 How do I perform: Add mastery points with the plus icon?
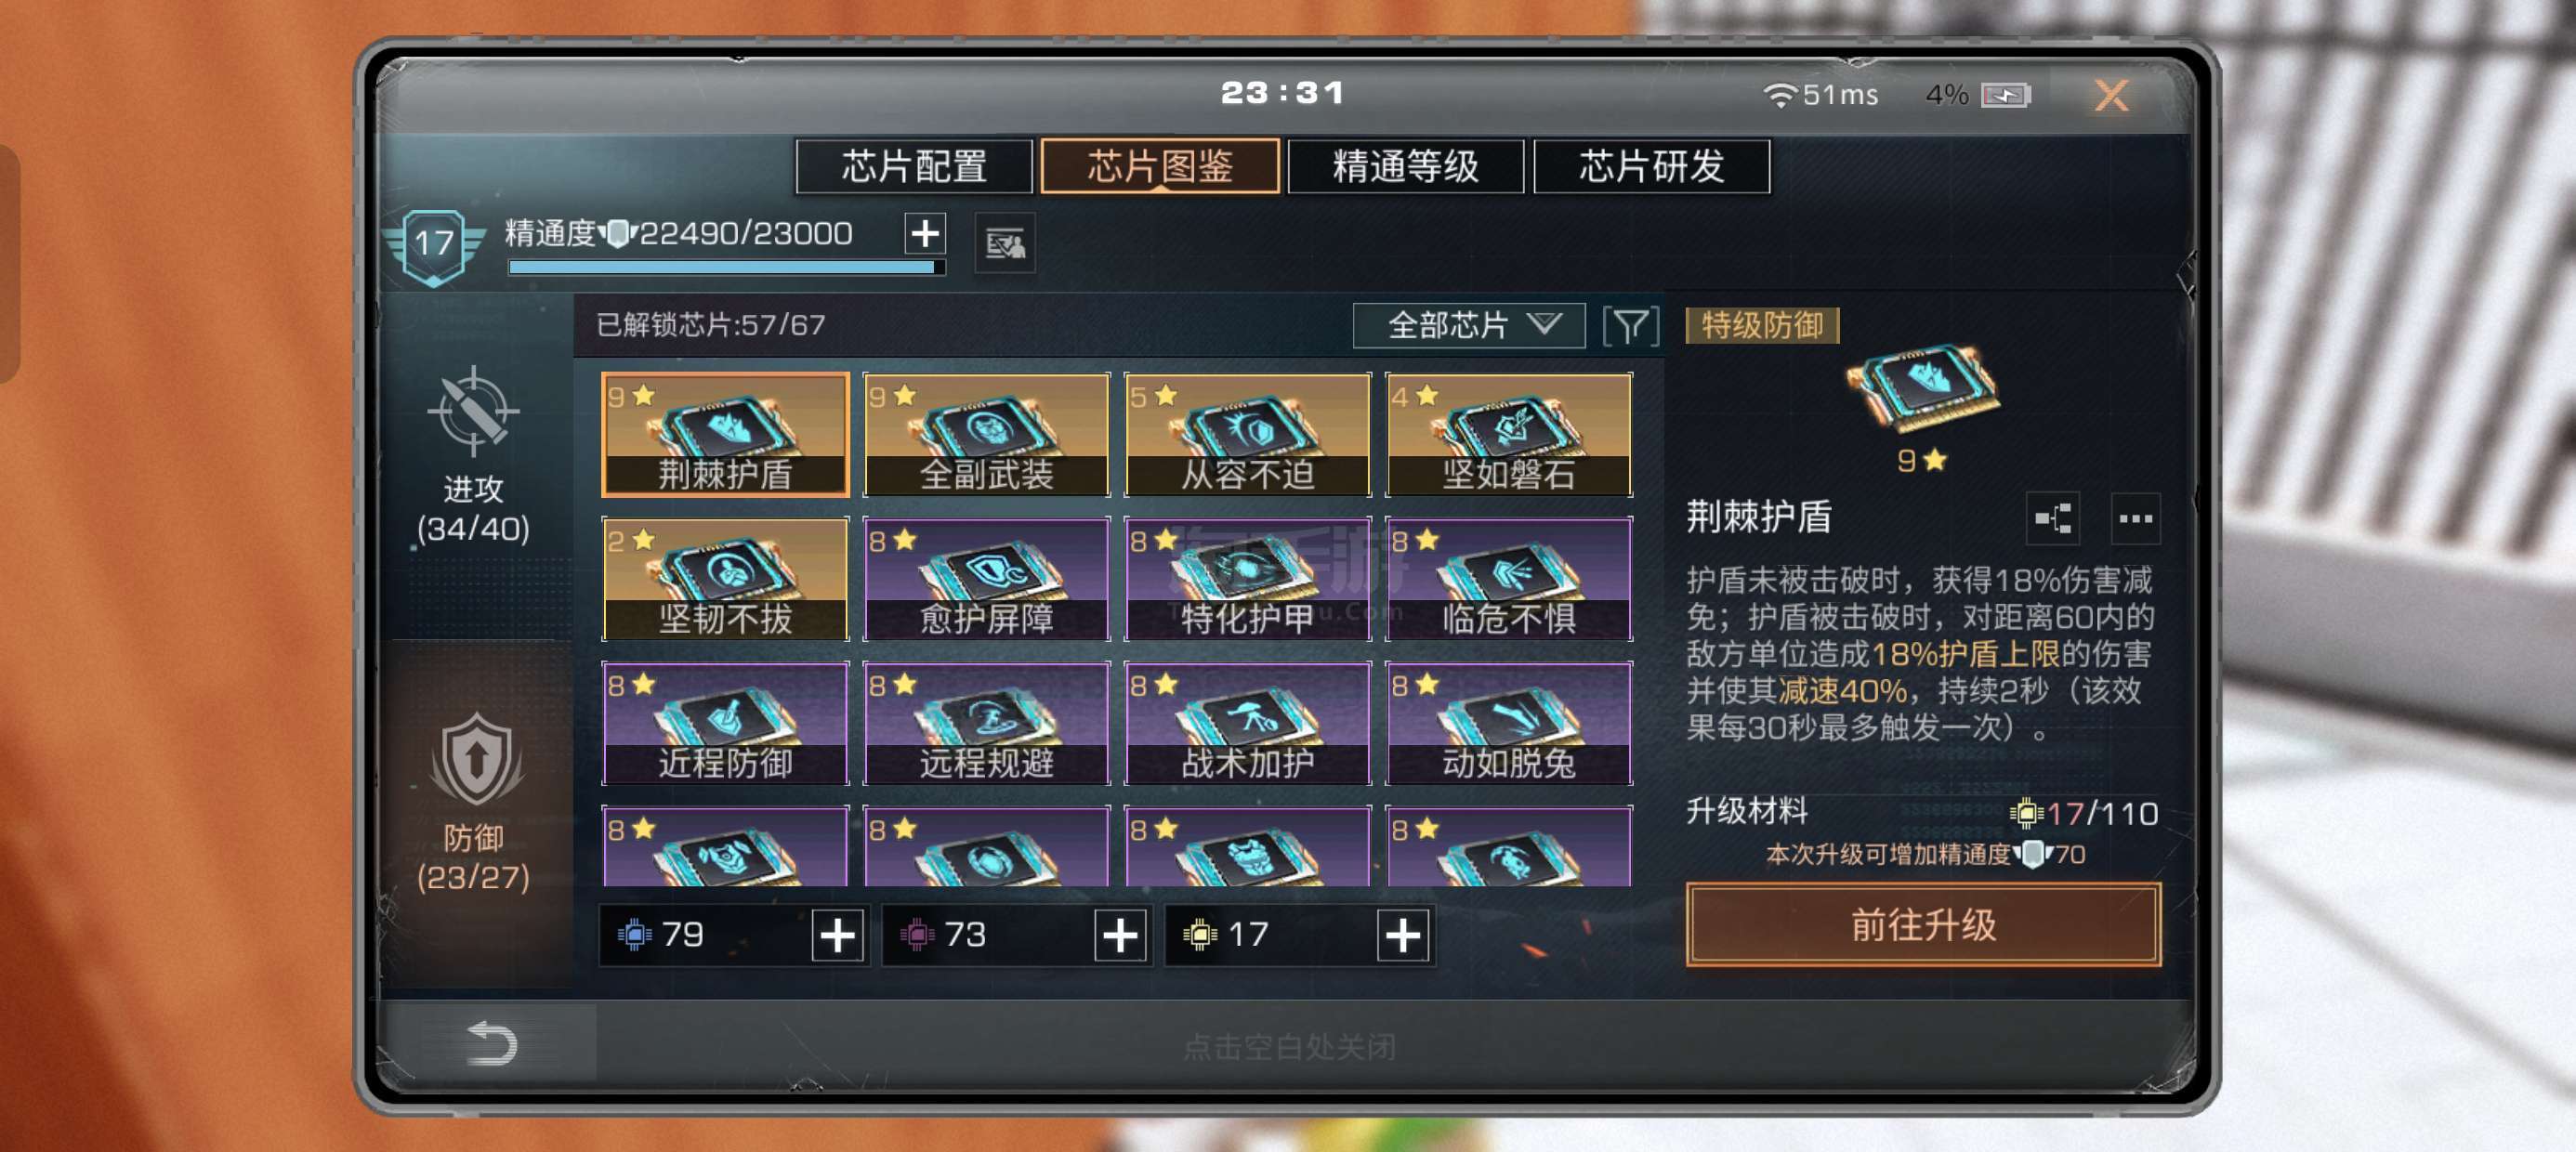925,233
